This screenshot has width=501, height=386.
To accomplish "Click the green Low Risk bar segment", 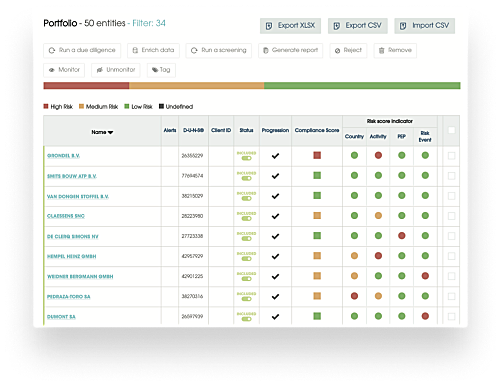I will click(362, 86).
